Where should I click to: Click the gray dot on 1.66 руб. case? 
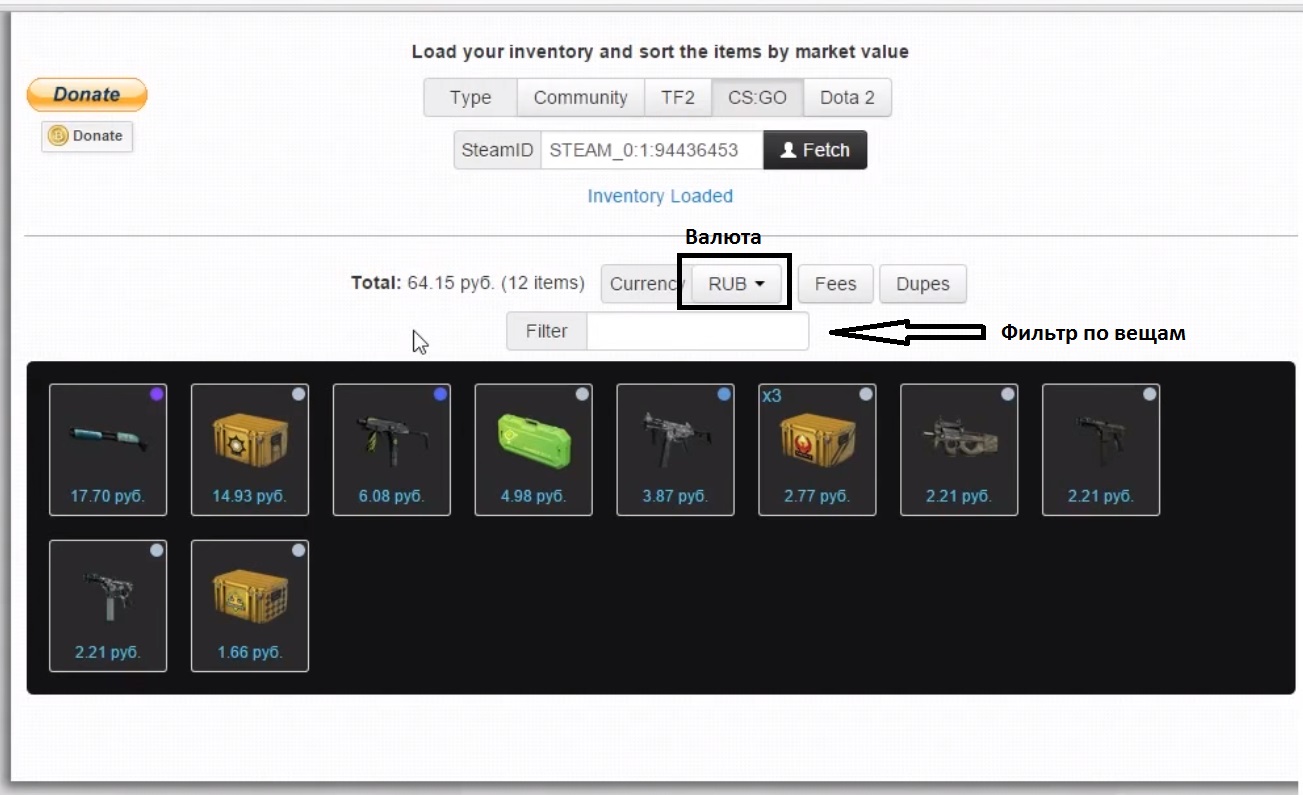click(298, 551)
